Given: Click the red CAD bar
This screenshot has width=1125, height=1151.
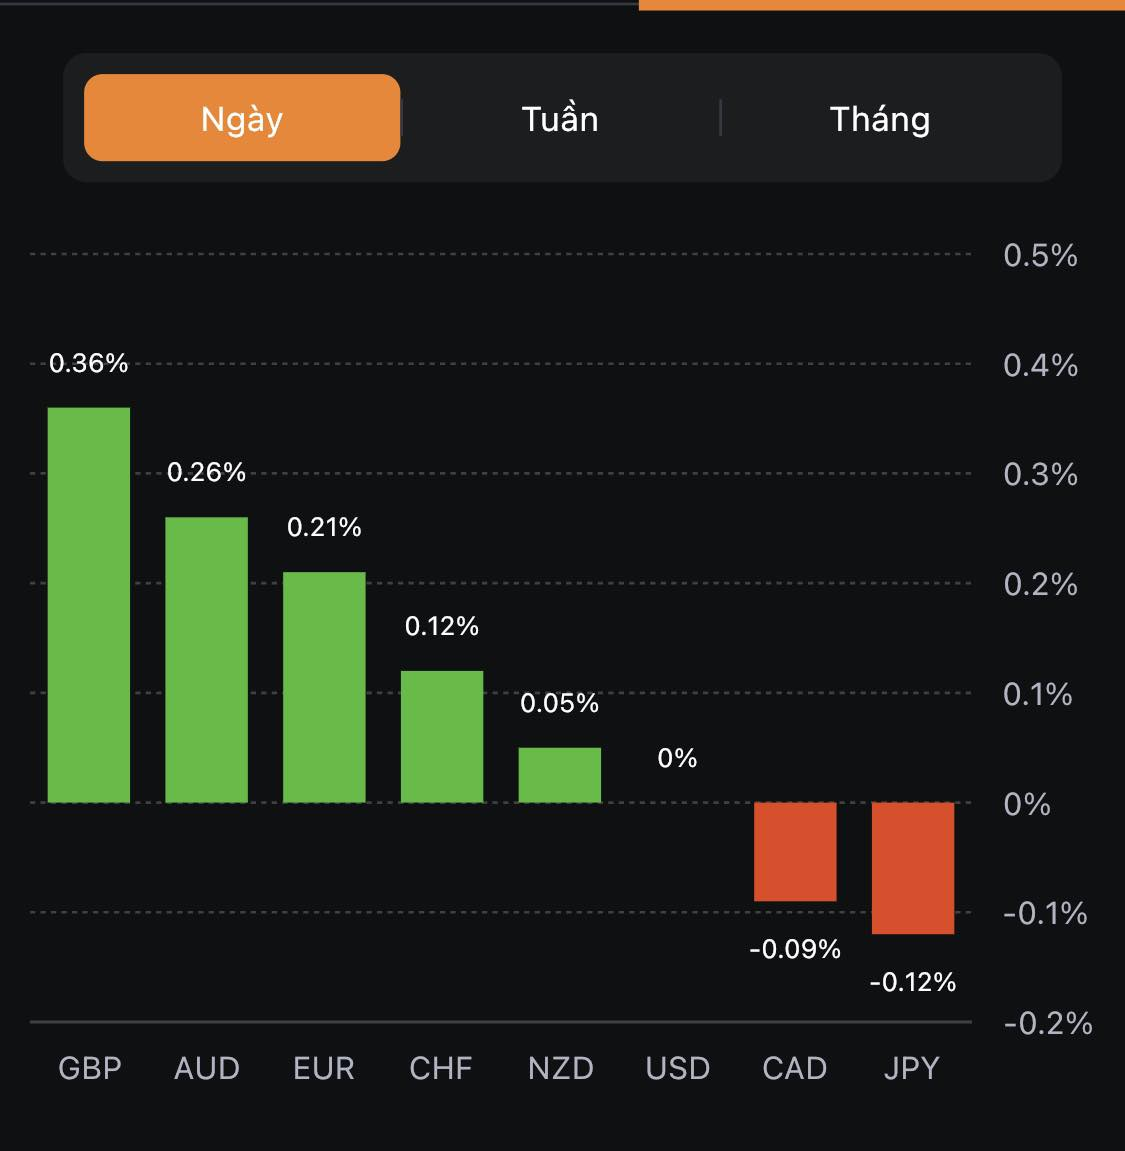Looking at the screenshot, I should 795,851.
